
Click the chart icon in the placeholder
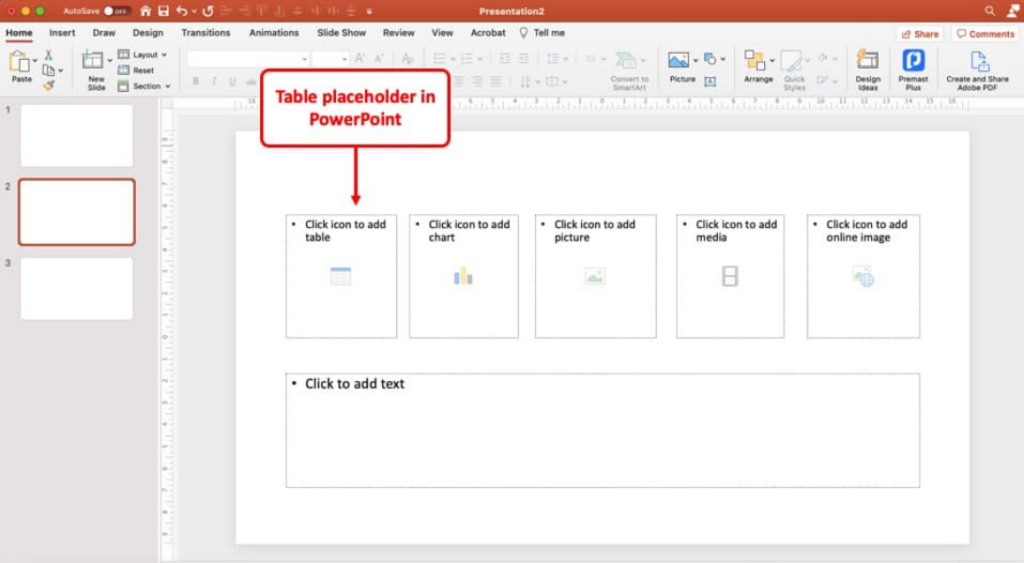(x=463, y=276)
